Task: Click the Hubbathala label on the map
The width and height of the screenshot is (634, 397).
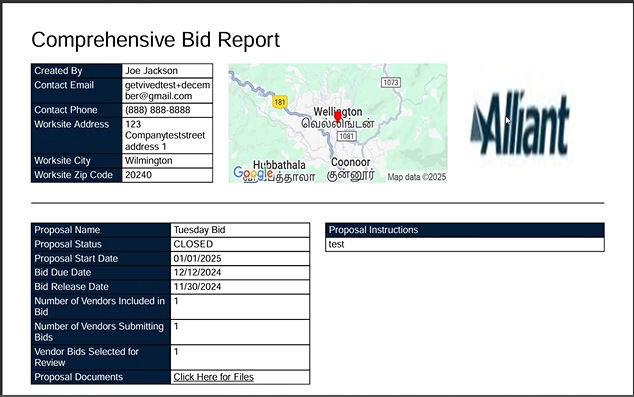Action: coord(279,165)
